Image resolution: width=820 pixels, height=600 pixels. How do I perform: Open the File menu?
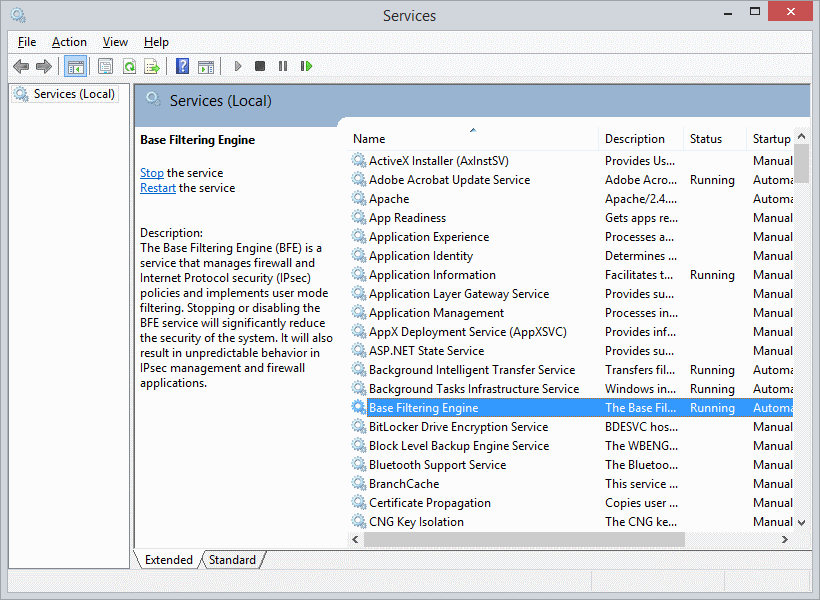[27, 42]
